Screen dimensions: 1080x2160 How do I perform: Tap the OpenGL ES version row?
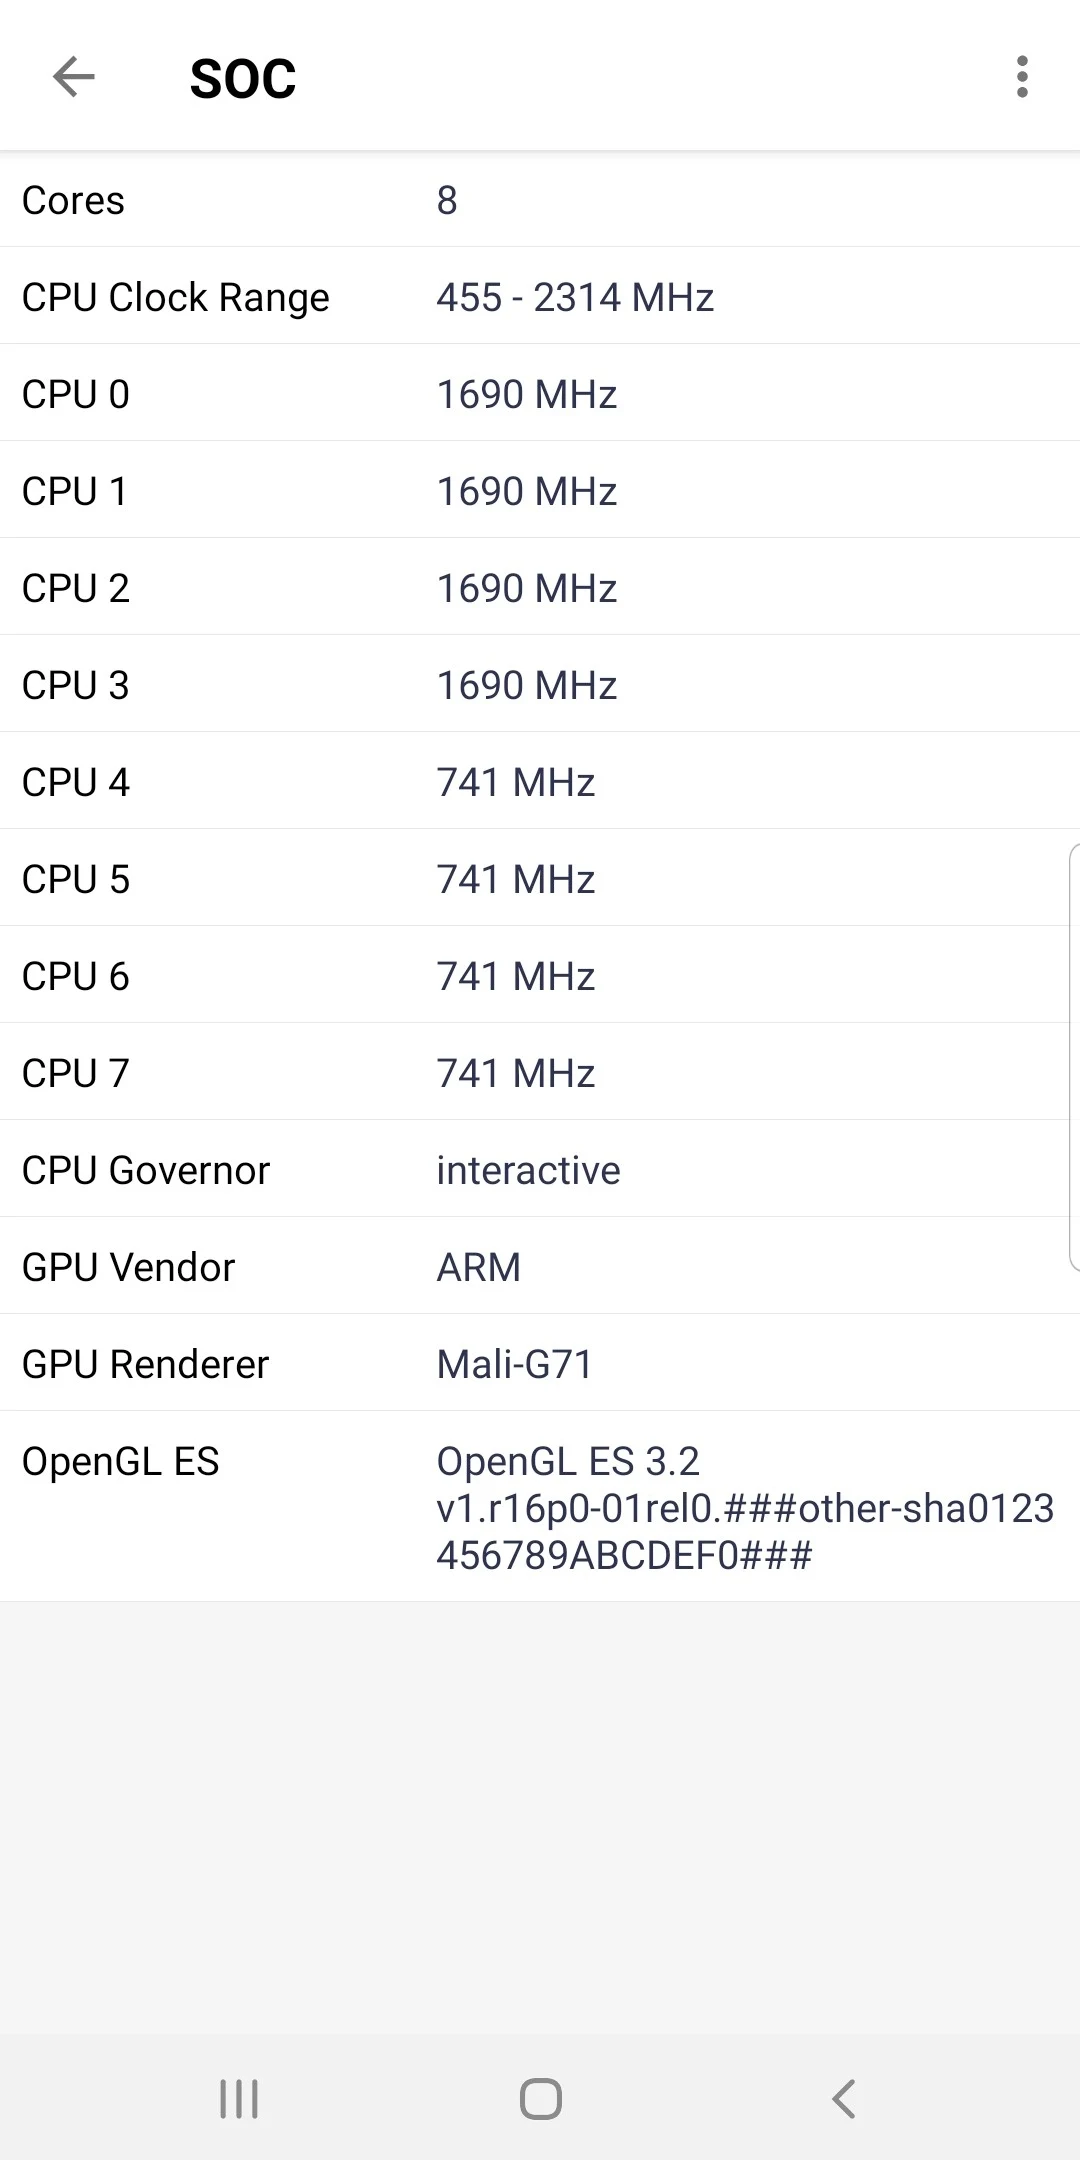pyautogui.click(x=540, y=1507)
